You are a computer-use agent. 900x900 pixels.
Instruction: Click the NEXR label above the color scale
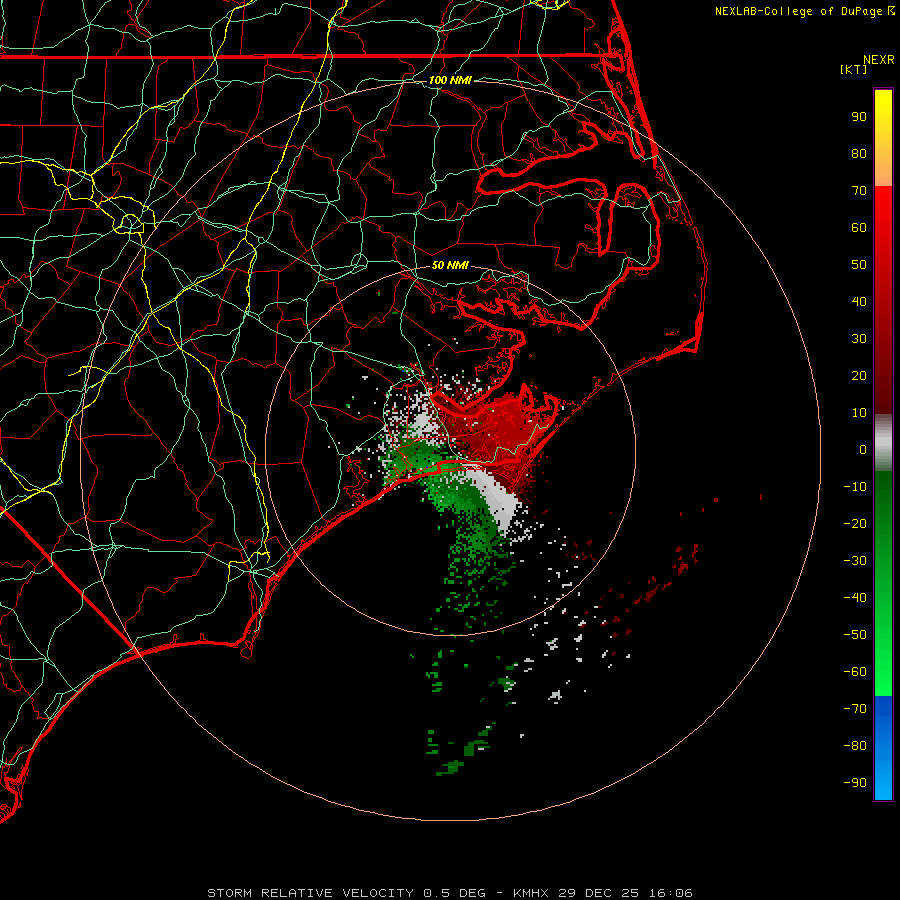(x=879, y=60)
